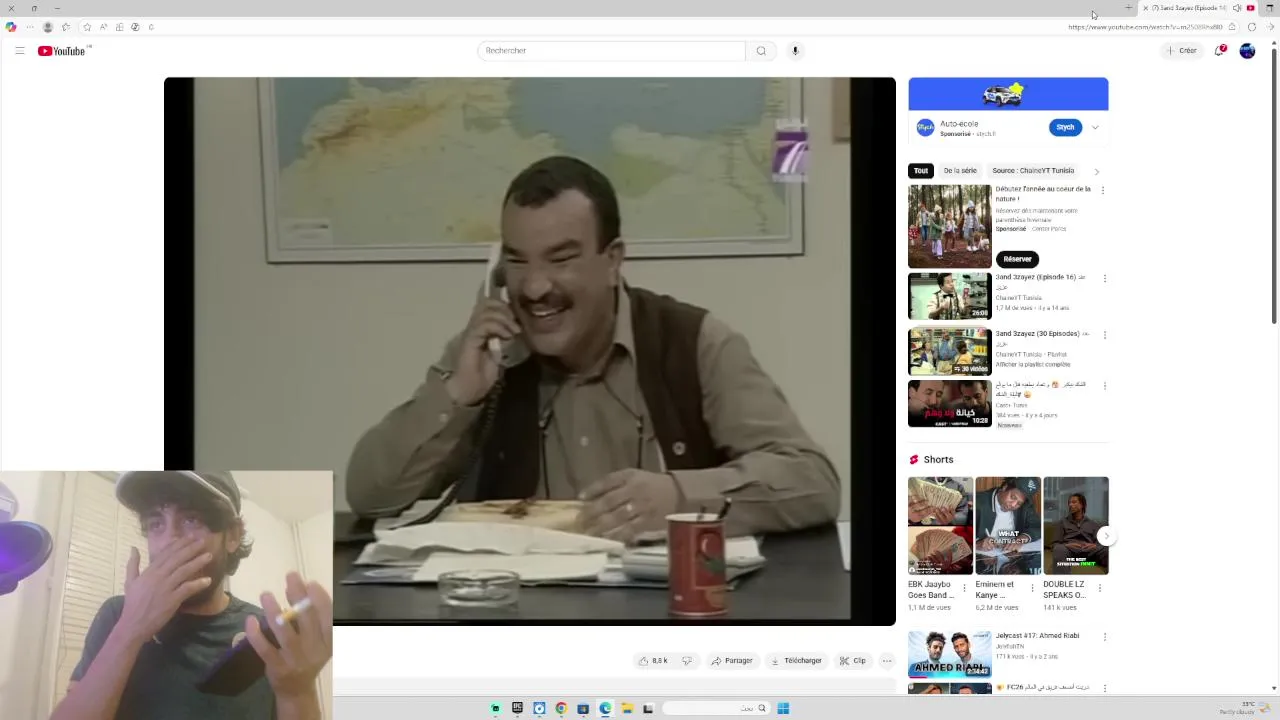Screen dimensions: 1280x720
Task: Close the 3and 3zayez tab
Action: click(x=1145, y=8)
